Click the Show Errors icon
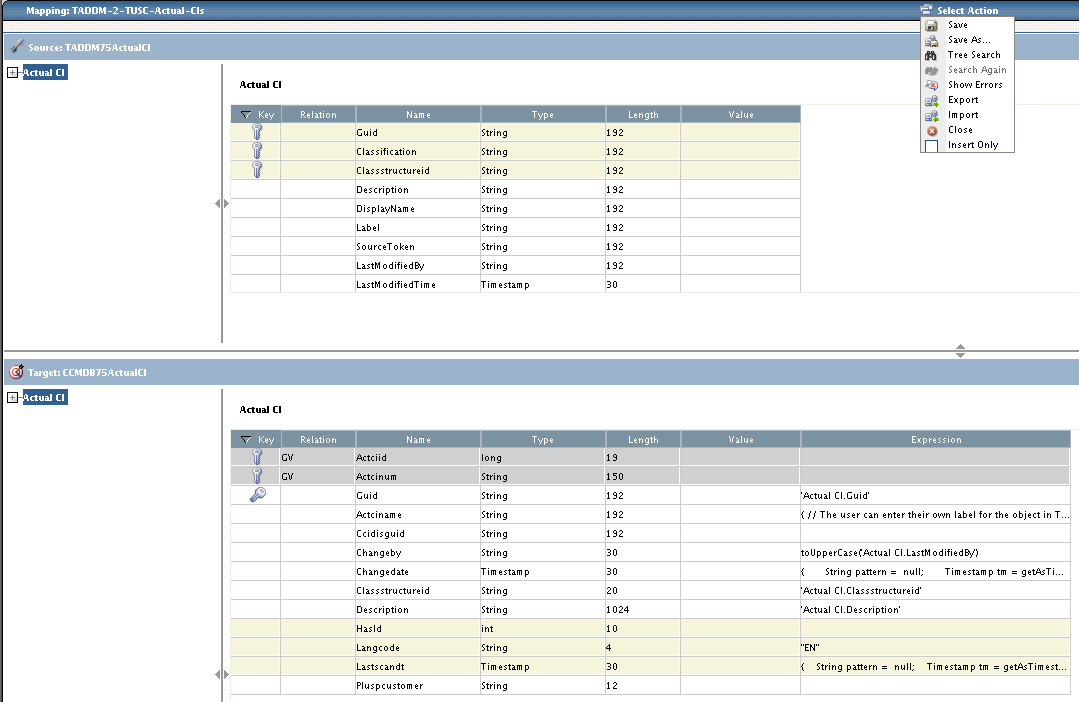Image resolution: width=1079 pixels, height=702 pixels. (x=931, y=85)
